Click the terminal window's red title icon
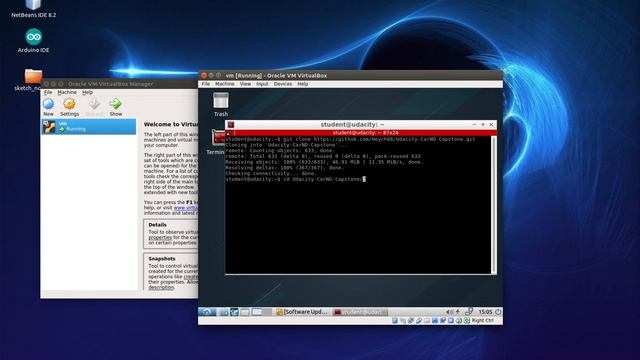Image resolution: width=640 pixels, height=360 pixels. [x=231, y=124]
